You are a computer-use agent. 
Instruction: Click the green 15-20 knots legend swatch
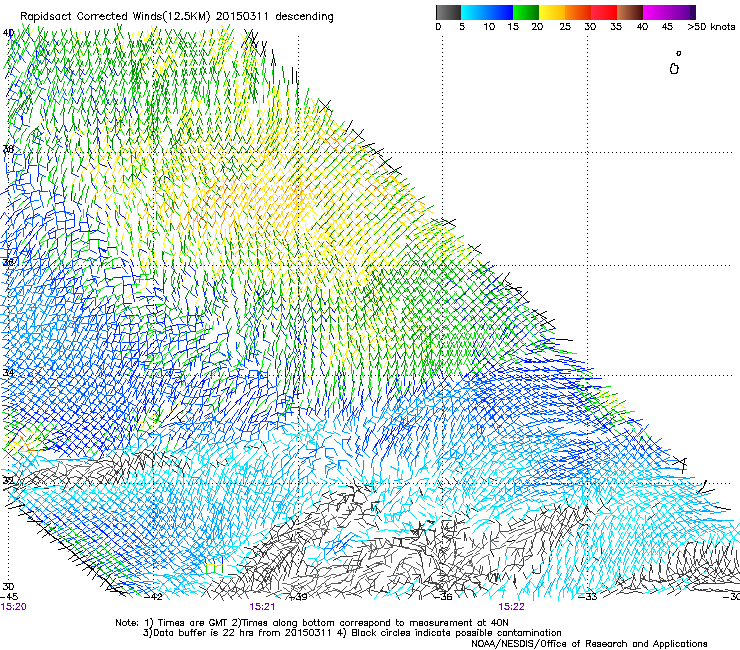526,12
